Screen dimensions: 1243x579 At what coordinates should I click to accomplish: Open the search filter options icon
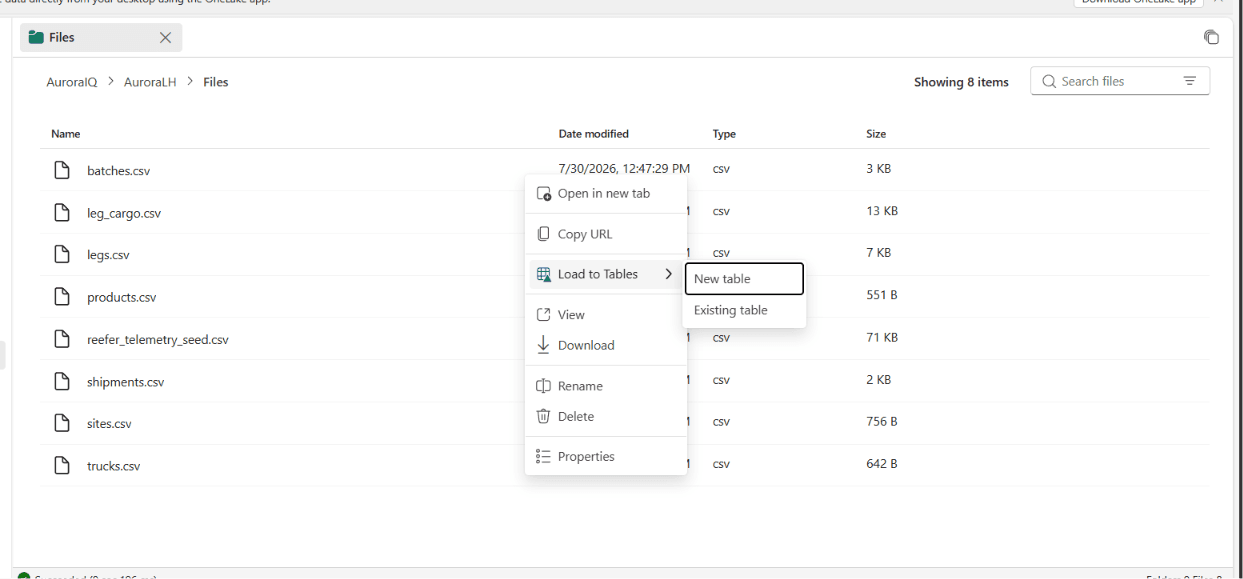(1190, 82)
